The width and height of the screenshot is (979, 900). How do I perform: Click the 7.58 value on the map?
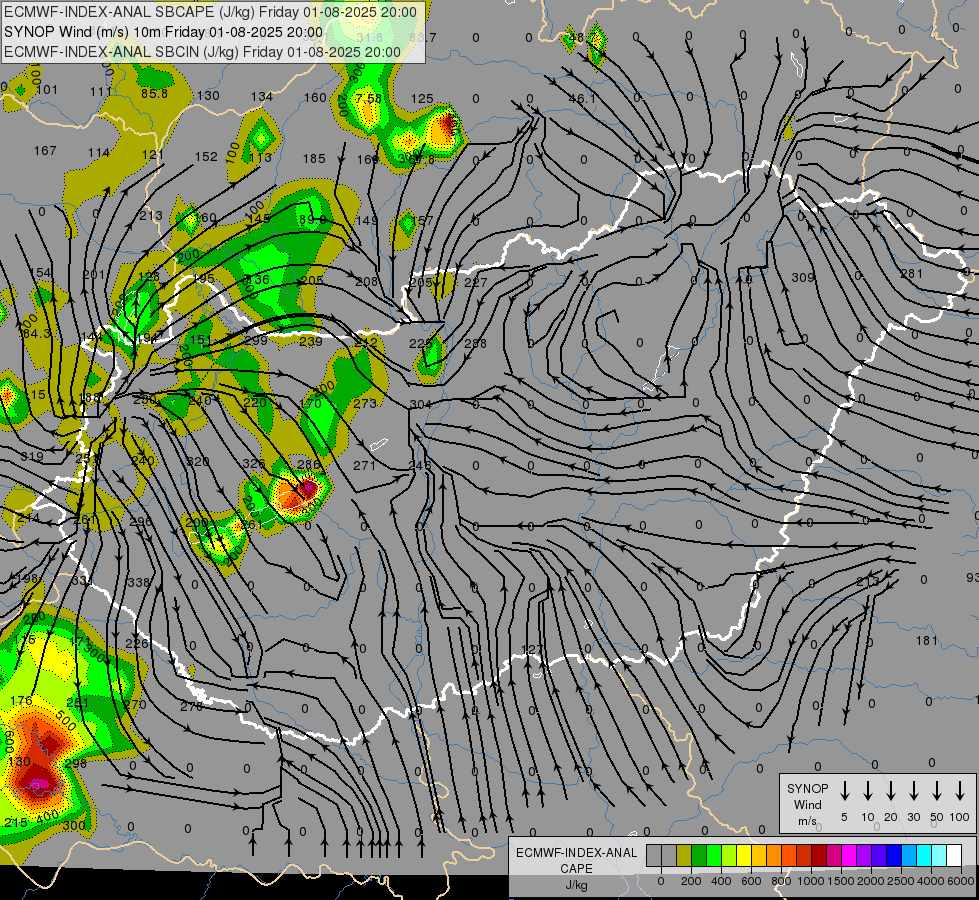[368, 99]
